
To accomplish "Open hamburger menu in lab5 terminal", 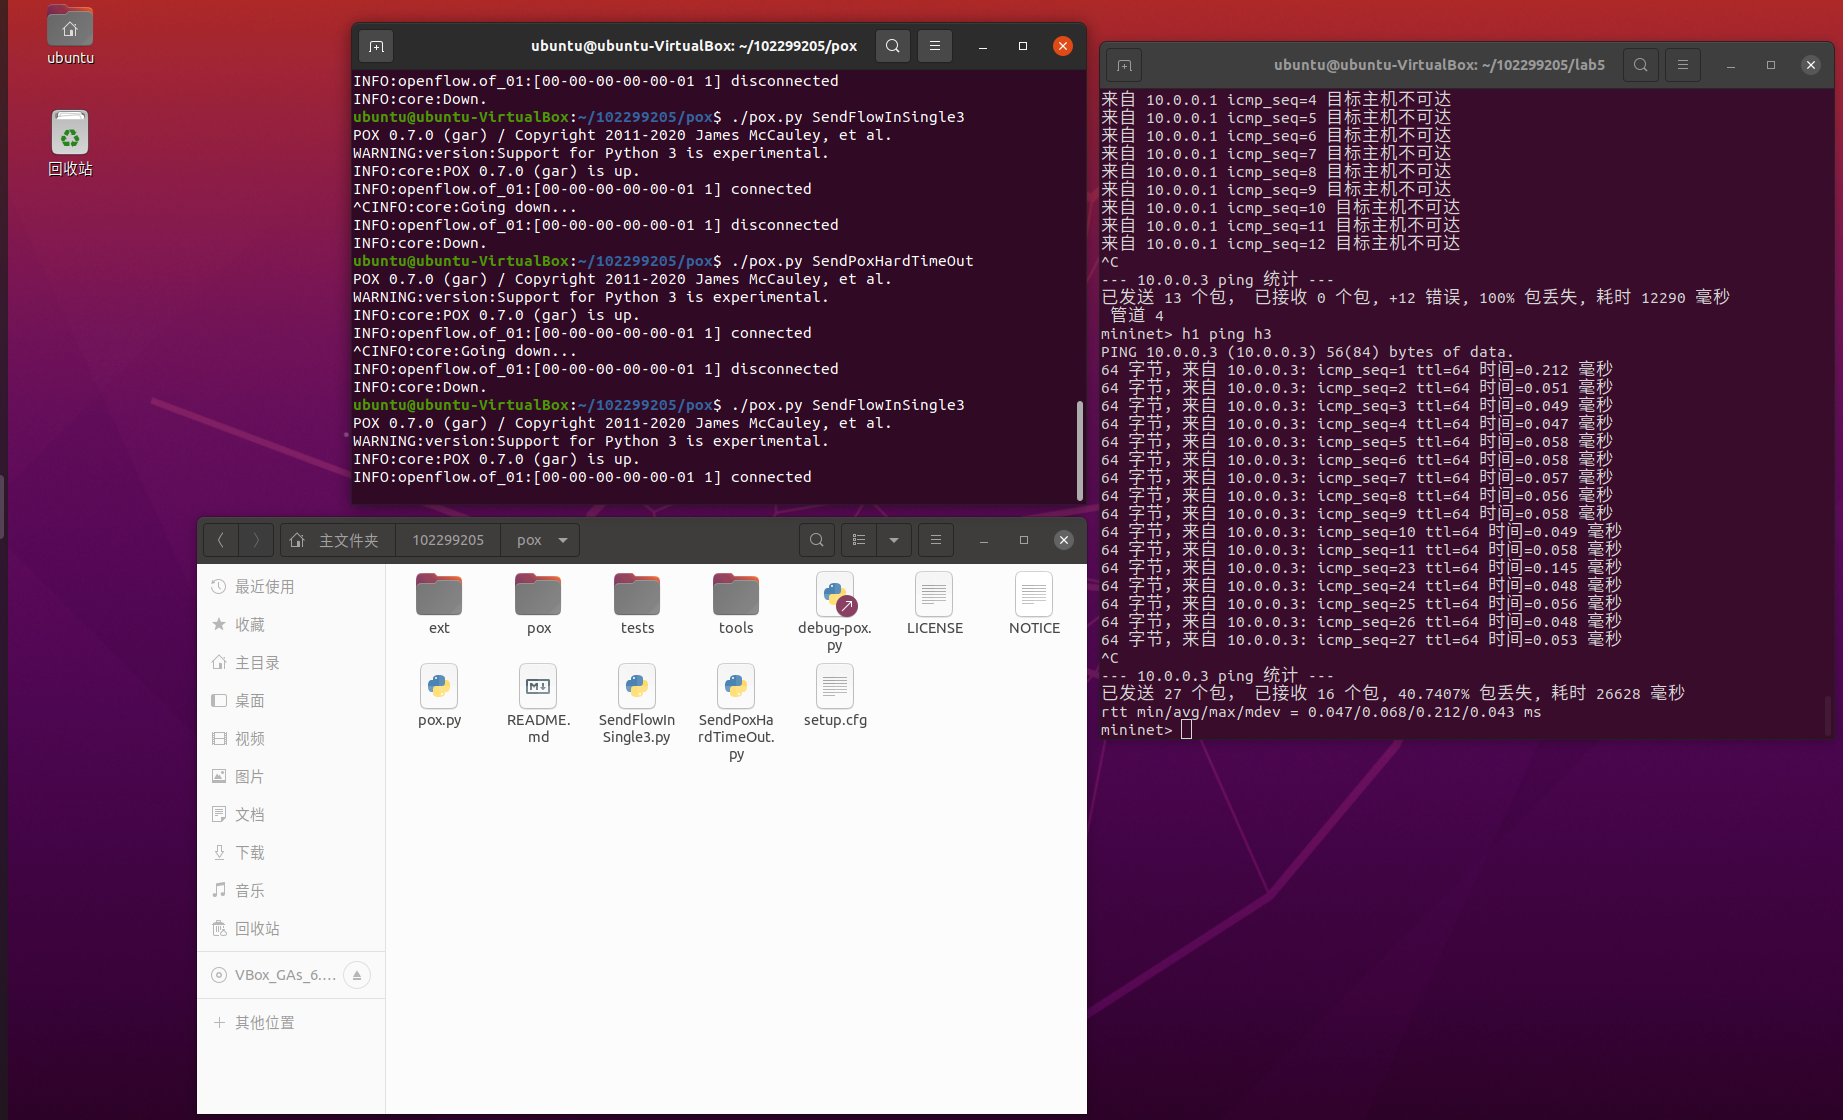I will point(1683,65).
